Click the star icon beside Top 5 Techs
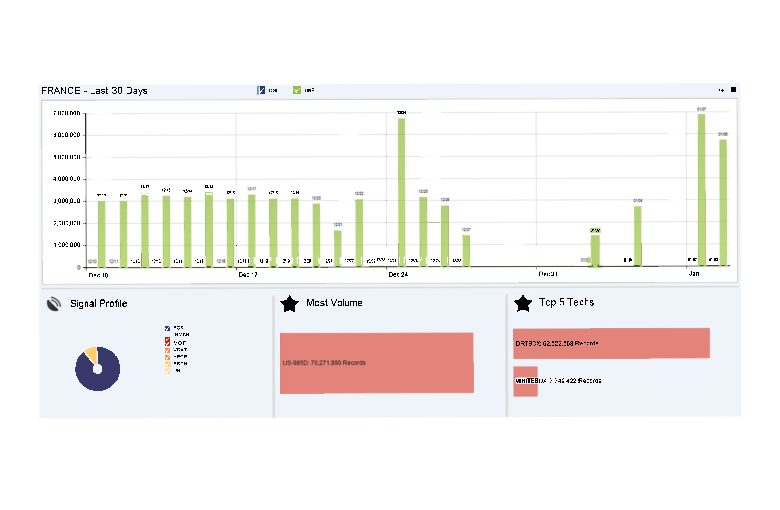Viewport: 780px width, 510px height. click(x=523, y=303)
